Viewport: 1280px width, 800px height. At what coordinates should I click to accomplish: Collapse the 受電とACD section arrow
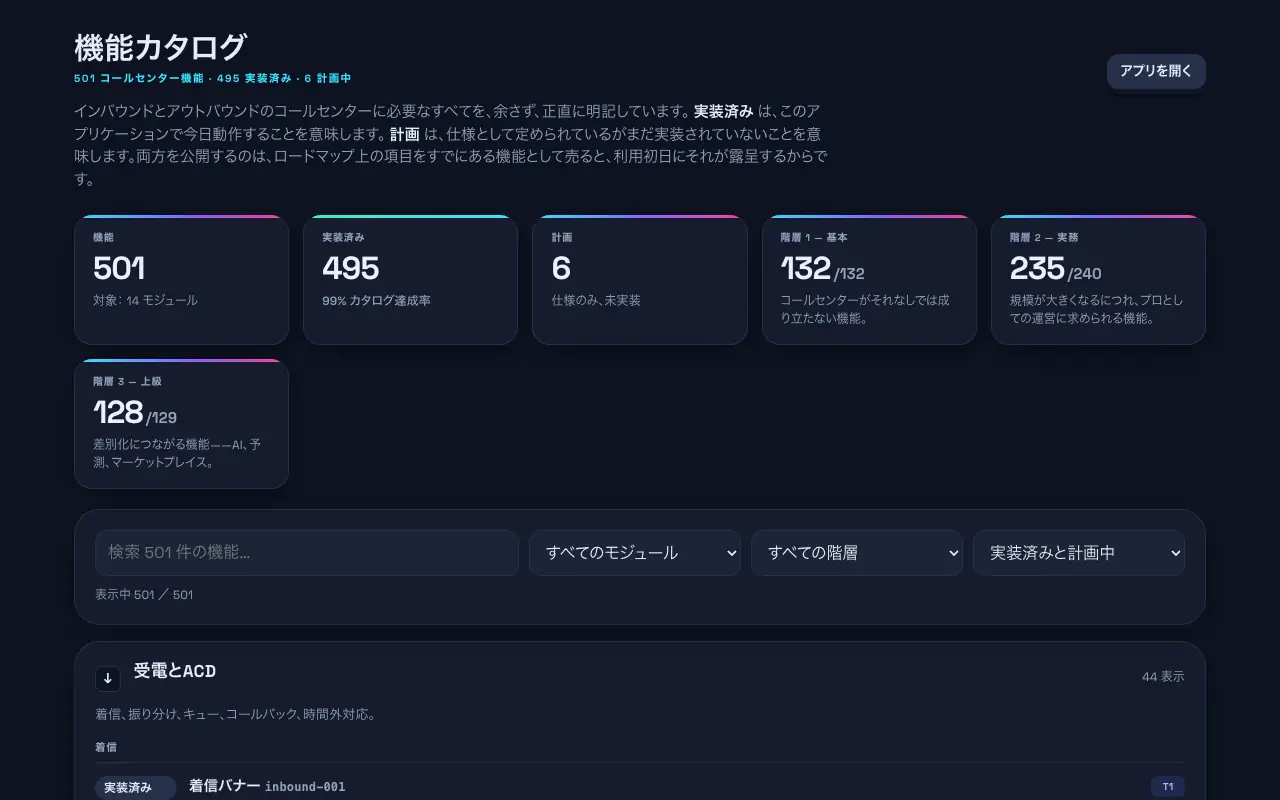click(x=108, y=679)
